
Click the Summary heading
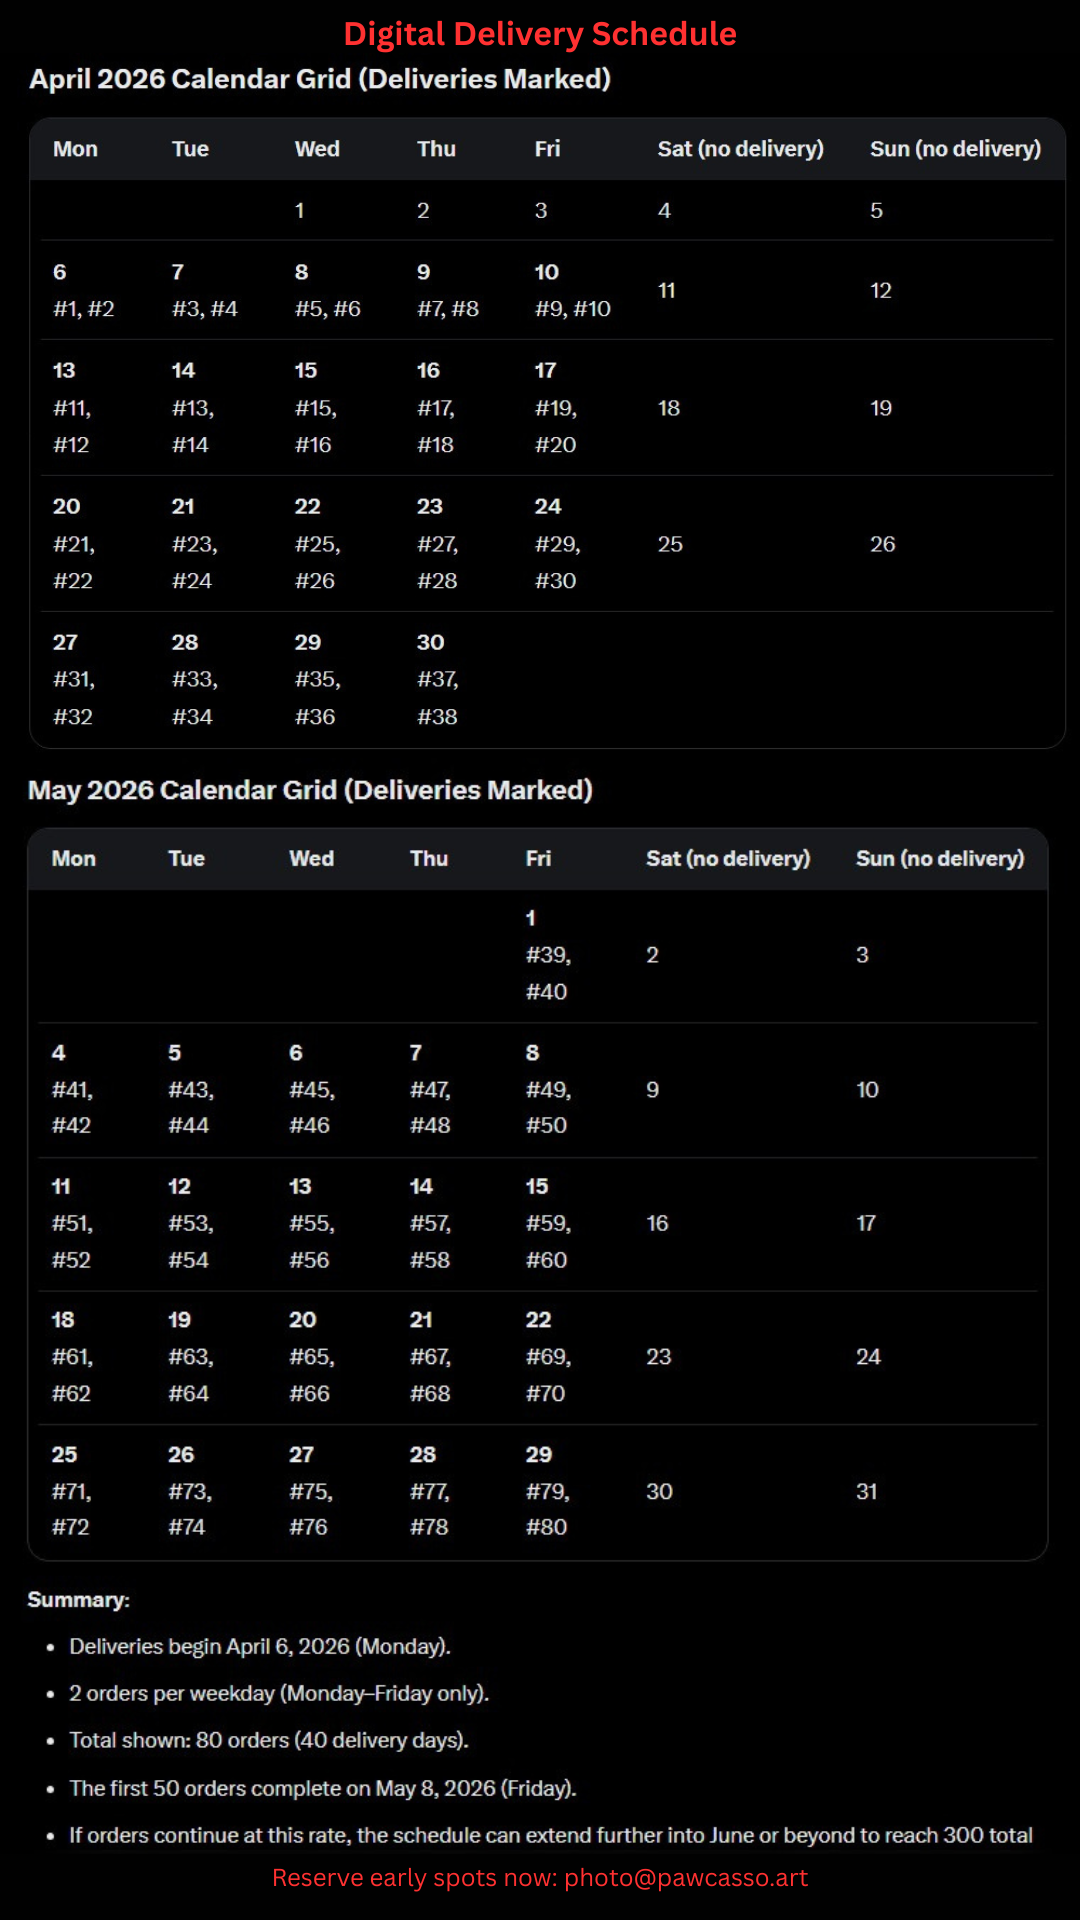tap(78, 1600)
